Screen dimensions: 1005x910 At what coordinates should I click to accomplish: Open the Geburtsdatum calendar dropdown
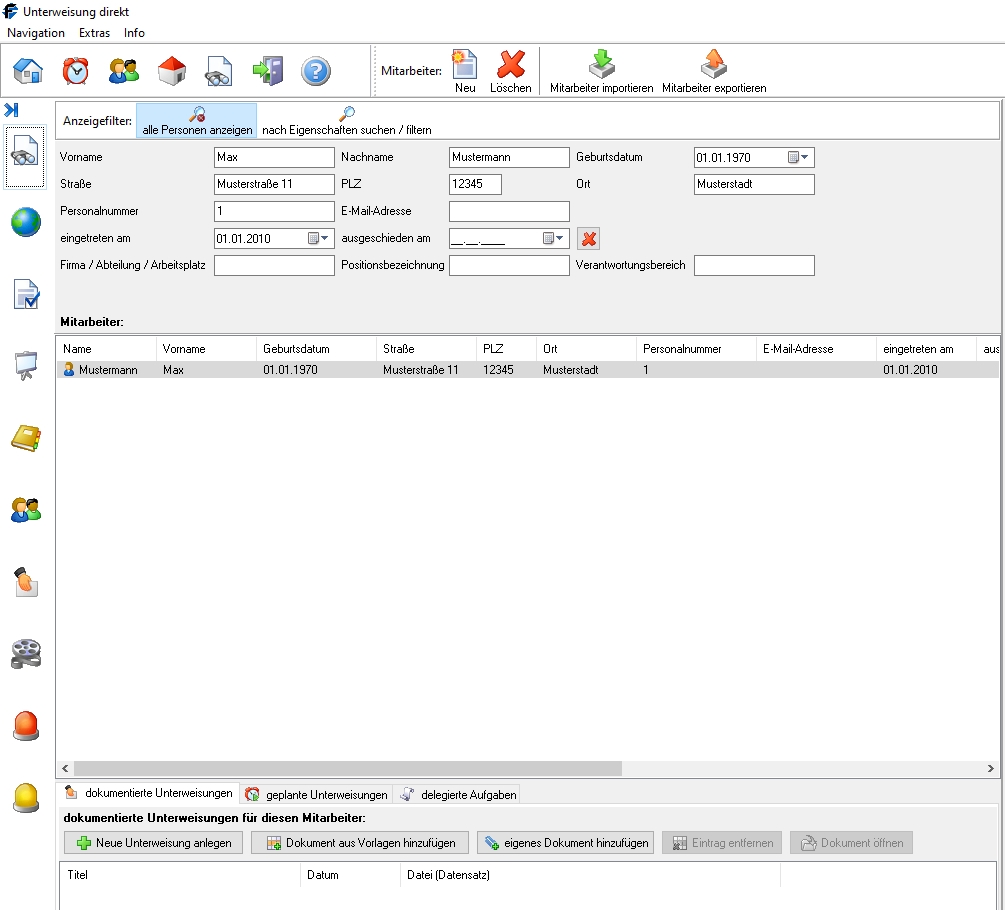798,157
